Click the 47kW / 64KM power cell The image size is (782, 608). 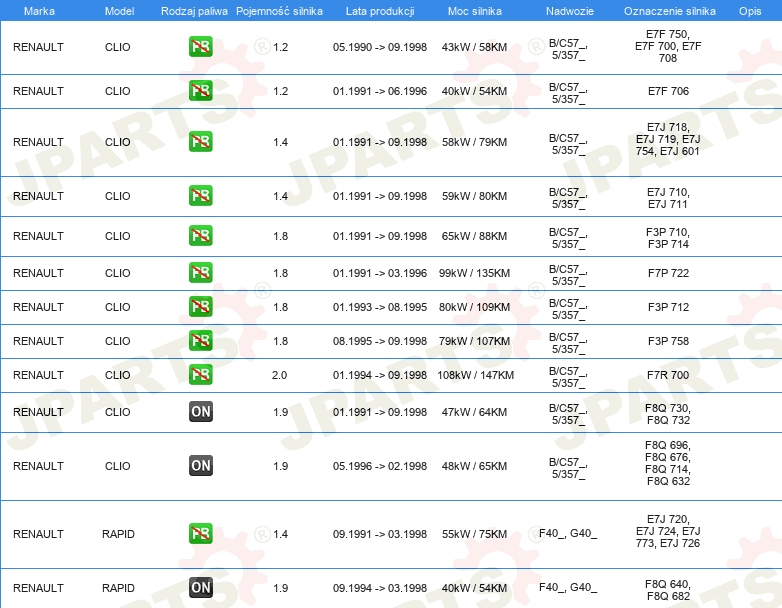coord(474,412)
